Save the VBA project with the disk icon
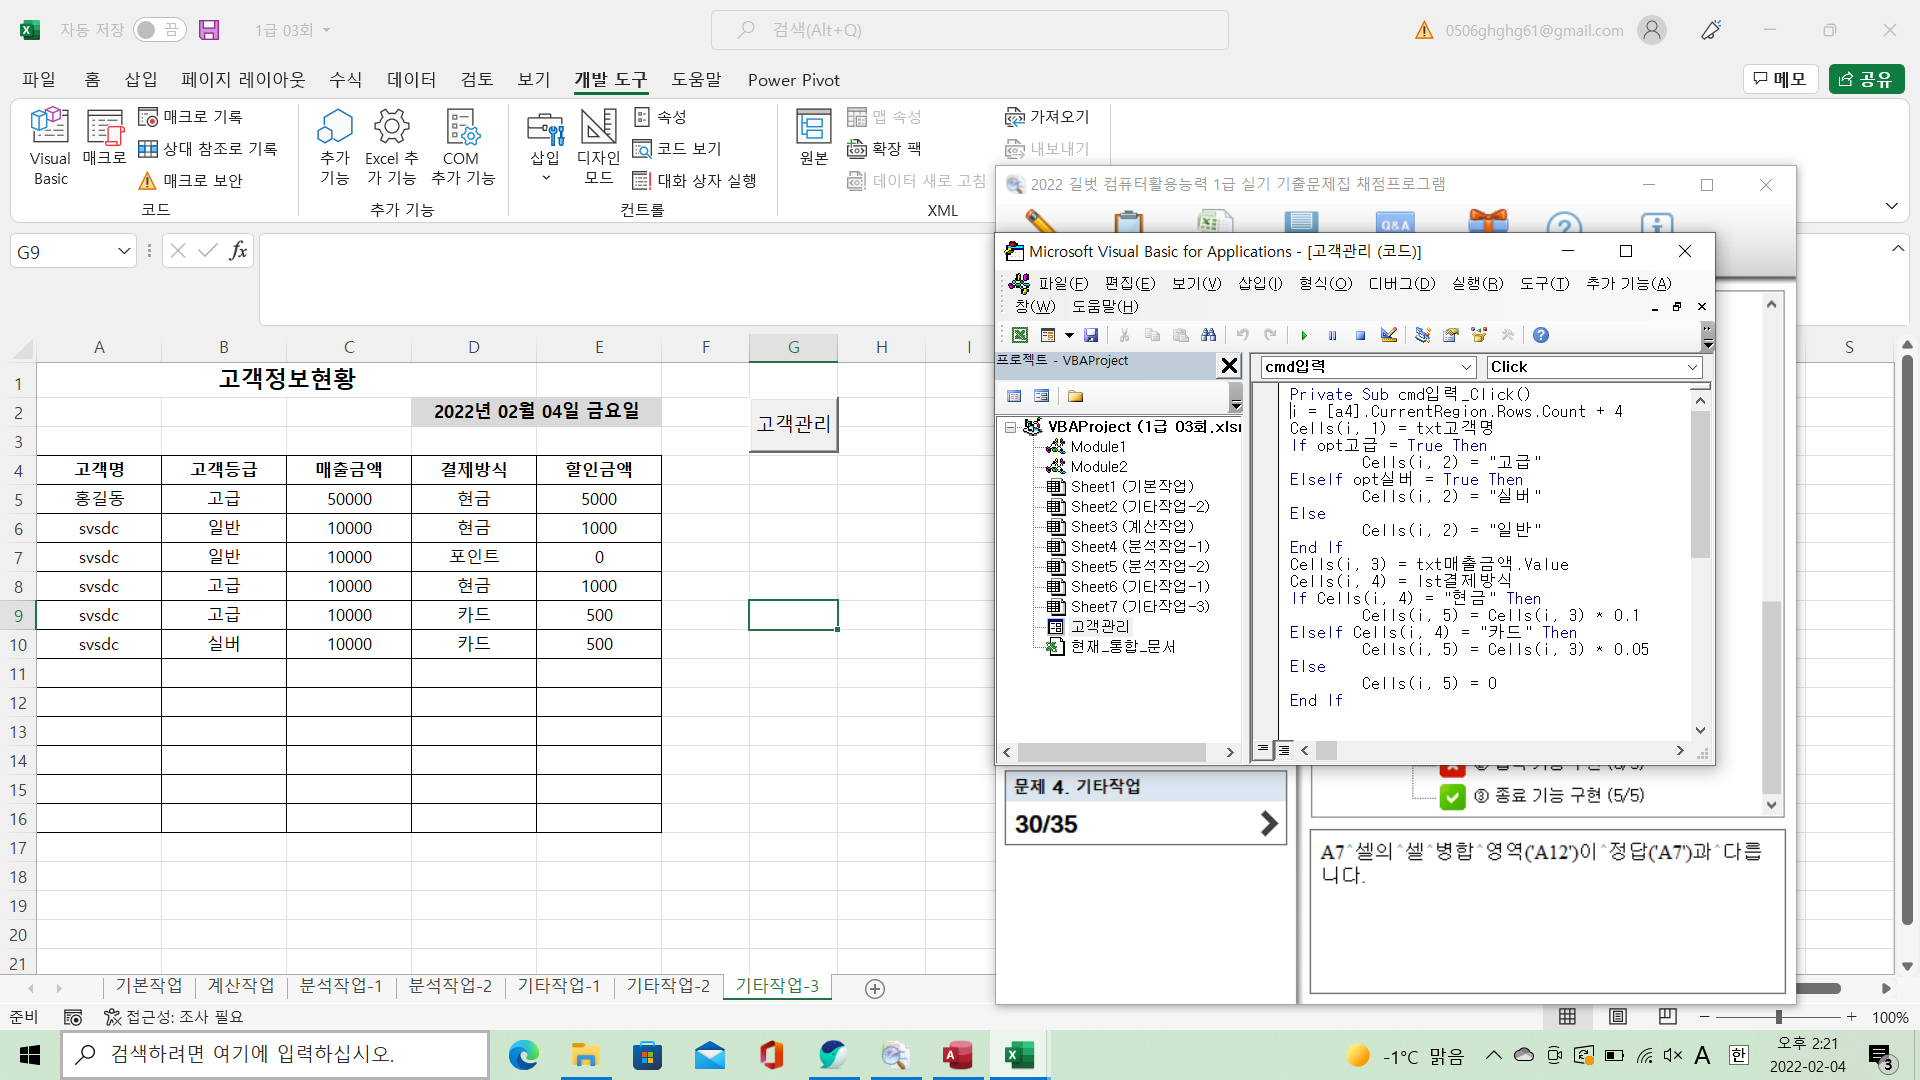The width and height of the screenshot is (1920, 1080). click(1091, 335)
